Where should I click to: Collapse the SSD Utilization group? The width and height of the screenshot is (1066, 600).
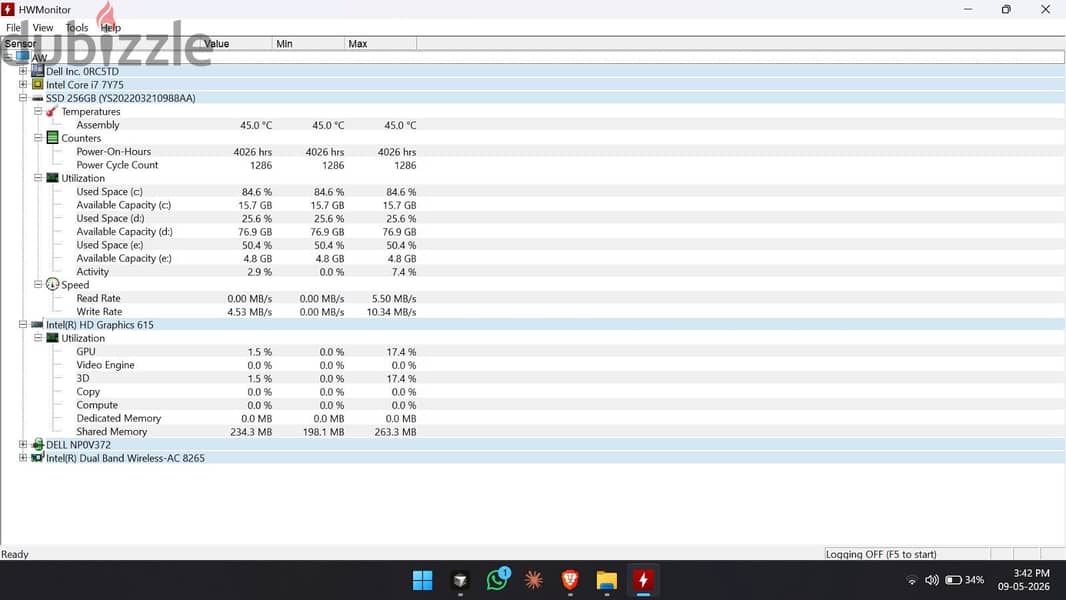(x=38, y=177)
